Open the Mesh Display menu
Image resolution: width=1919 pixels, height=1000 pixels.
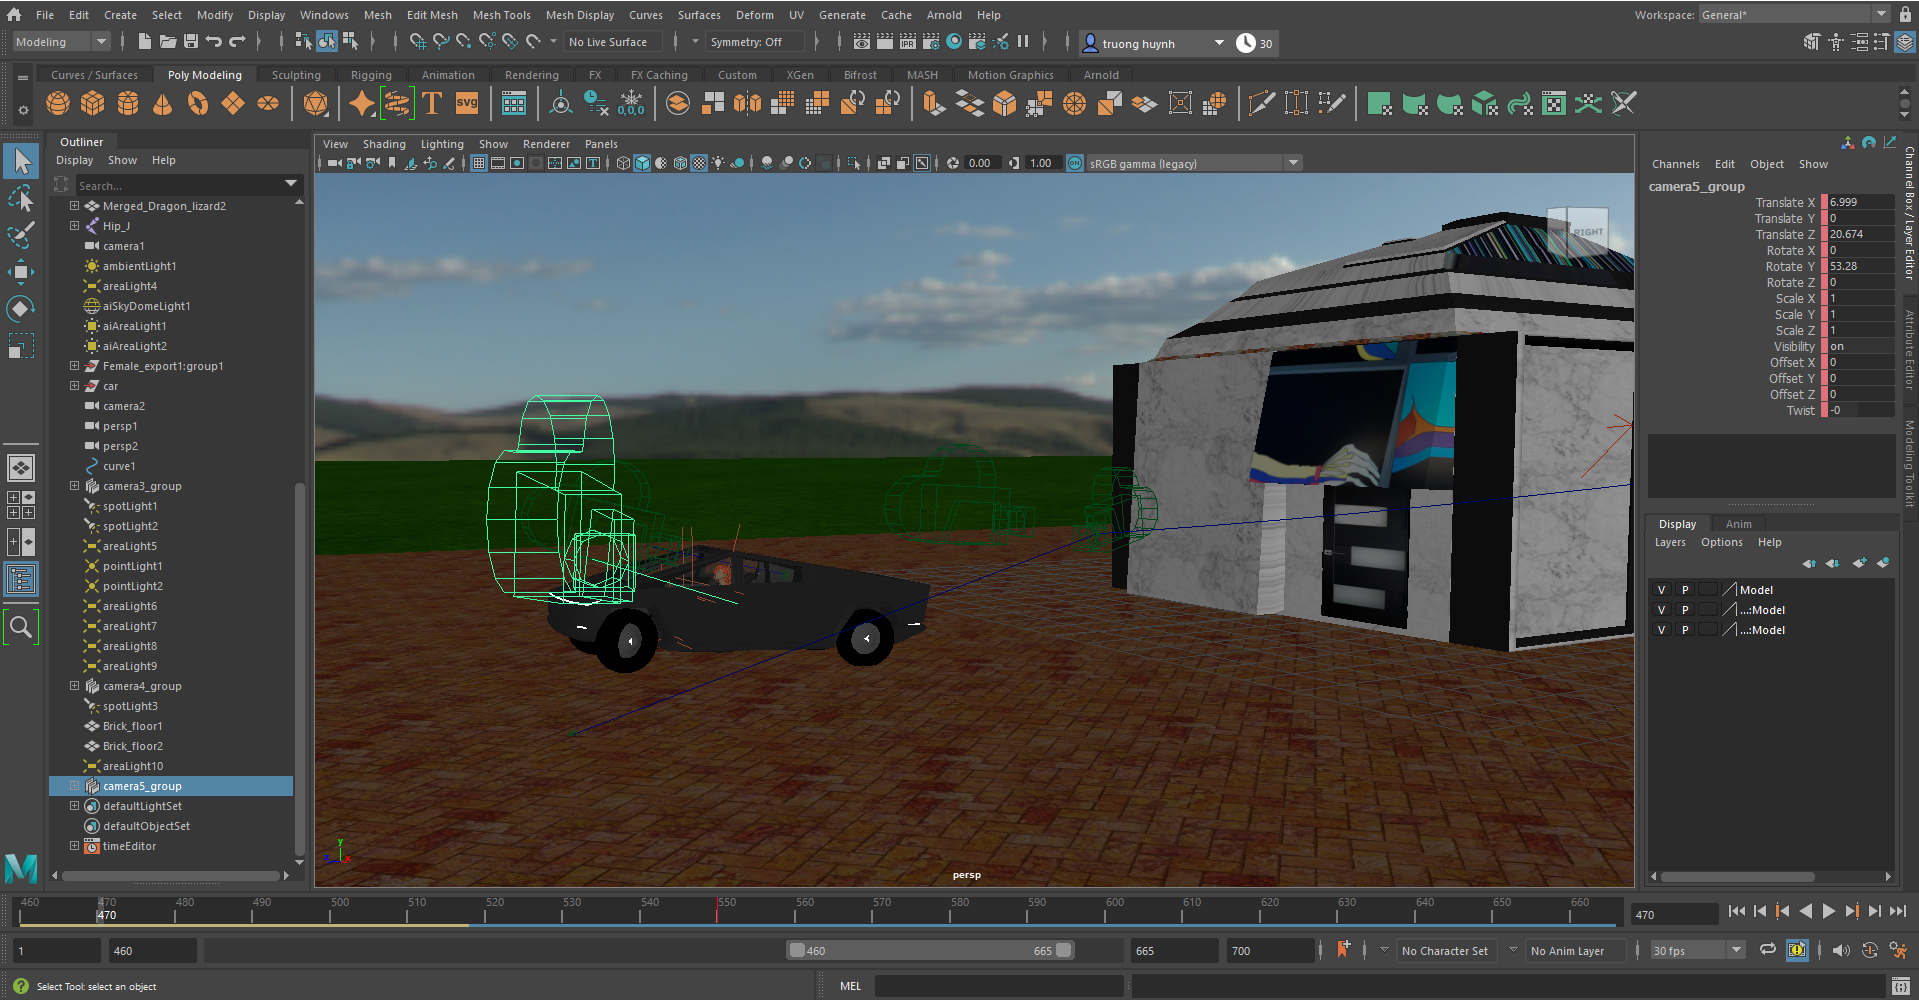pos(580,14)
